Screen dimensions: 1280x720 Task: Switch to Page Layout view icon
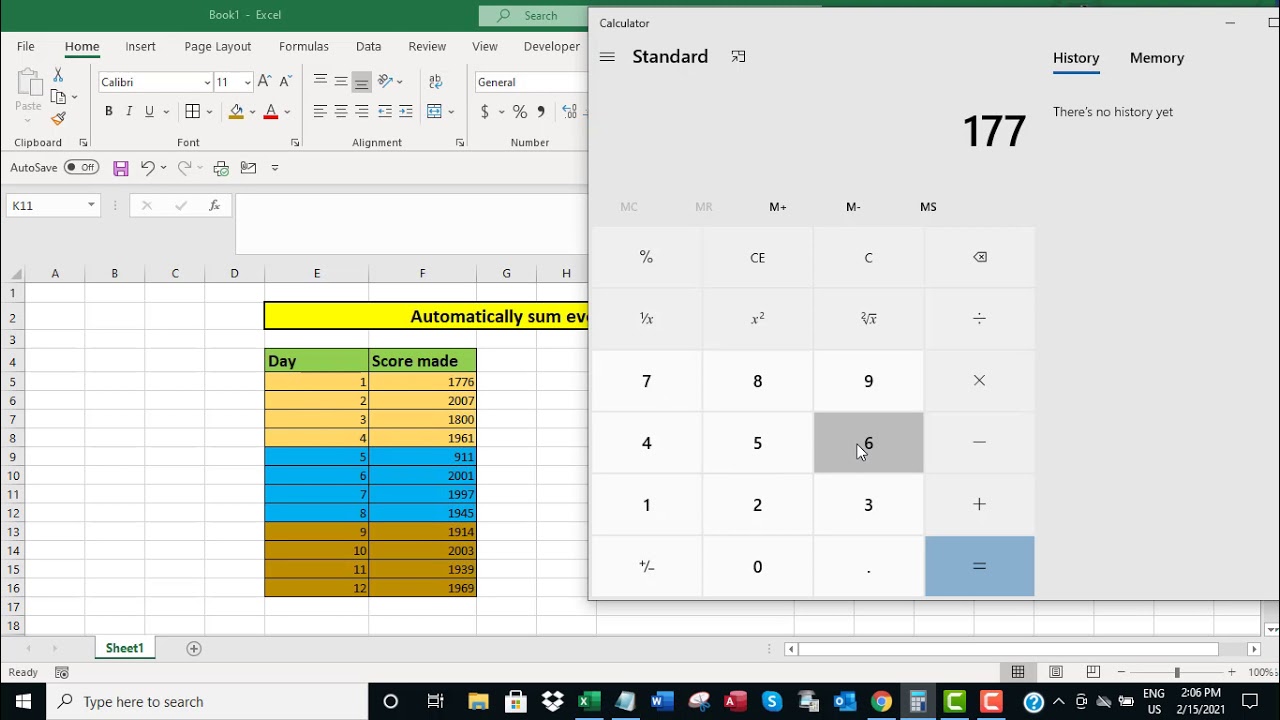(x=1055, y=672)
